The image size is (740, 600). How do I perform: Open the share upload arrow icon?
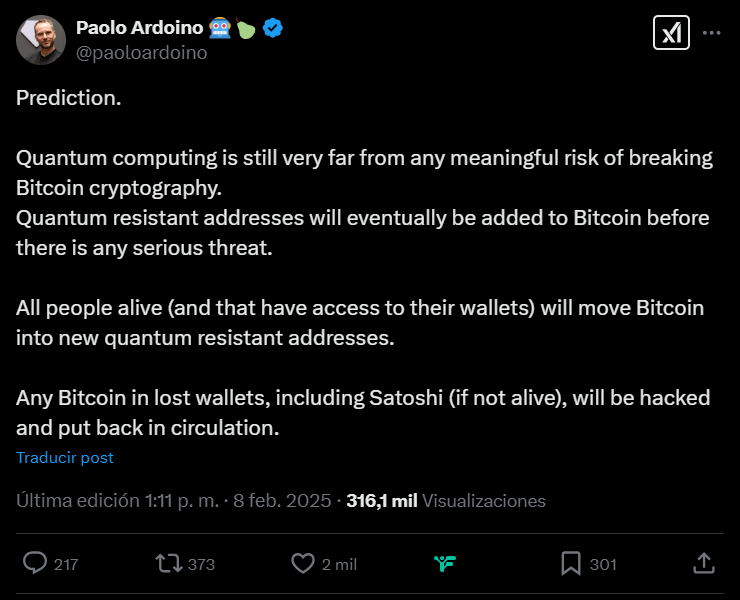[703, 563]
